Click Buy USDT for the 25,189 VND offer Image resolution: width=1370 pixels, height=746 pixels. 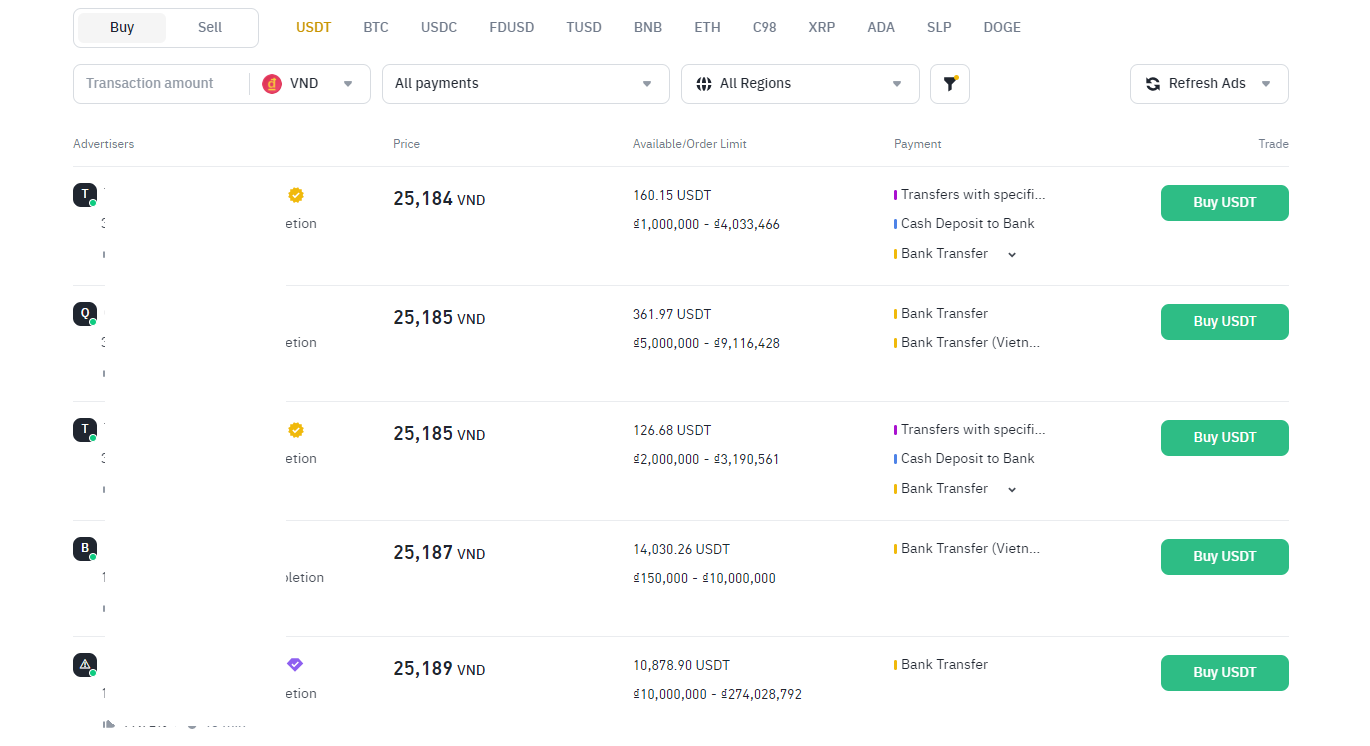pos(1224,673)
